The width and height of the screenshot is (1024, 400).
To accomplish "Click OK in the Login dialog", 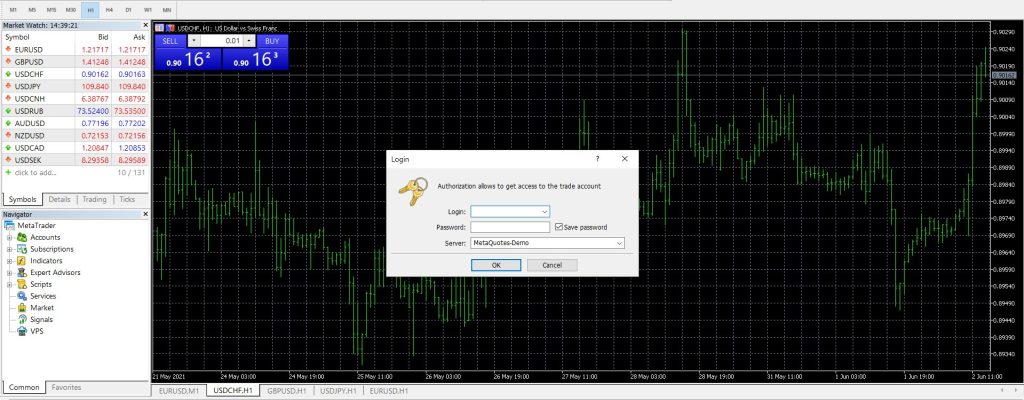I will (496, 265).
